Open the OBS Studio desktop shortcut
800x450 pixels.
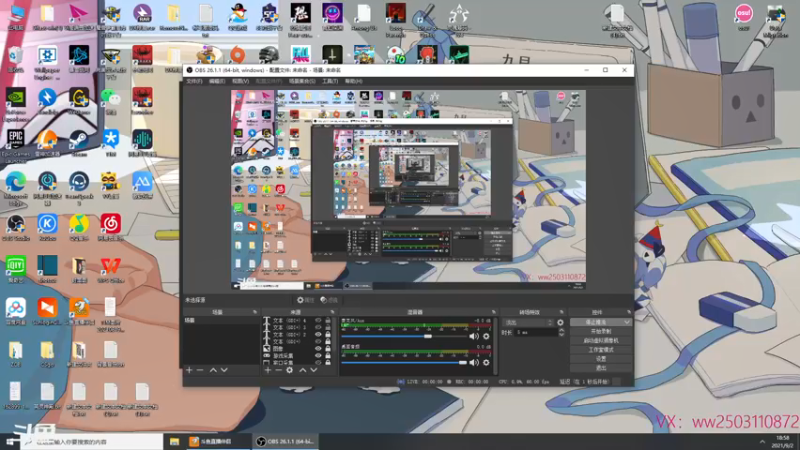tap(15, 228)
